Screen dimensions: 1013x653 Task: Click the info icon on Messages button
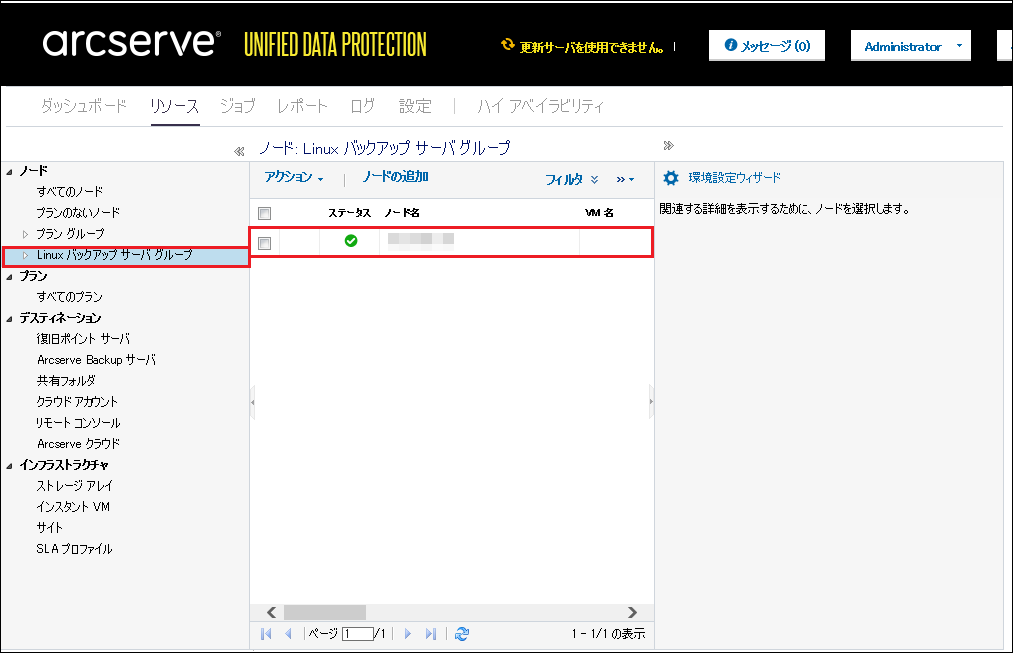coord(731,45)
